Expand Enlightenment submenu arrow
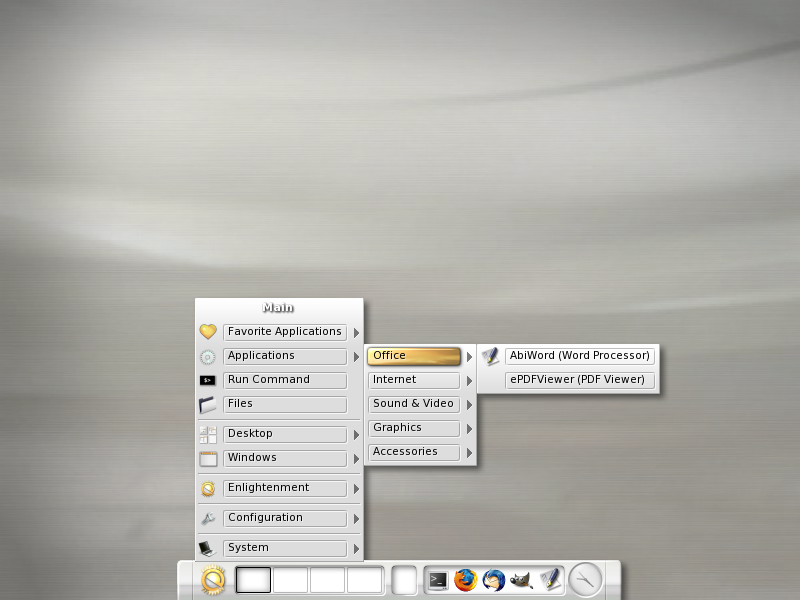 (x=356, y=489)
